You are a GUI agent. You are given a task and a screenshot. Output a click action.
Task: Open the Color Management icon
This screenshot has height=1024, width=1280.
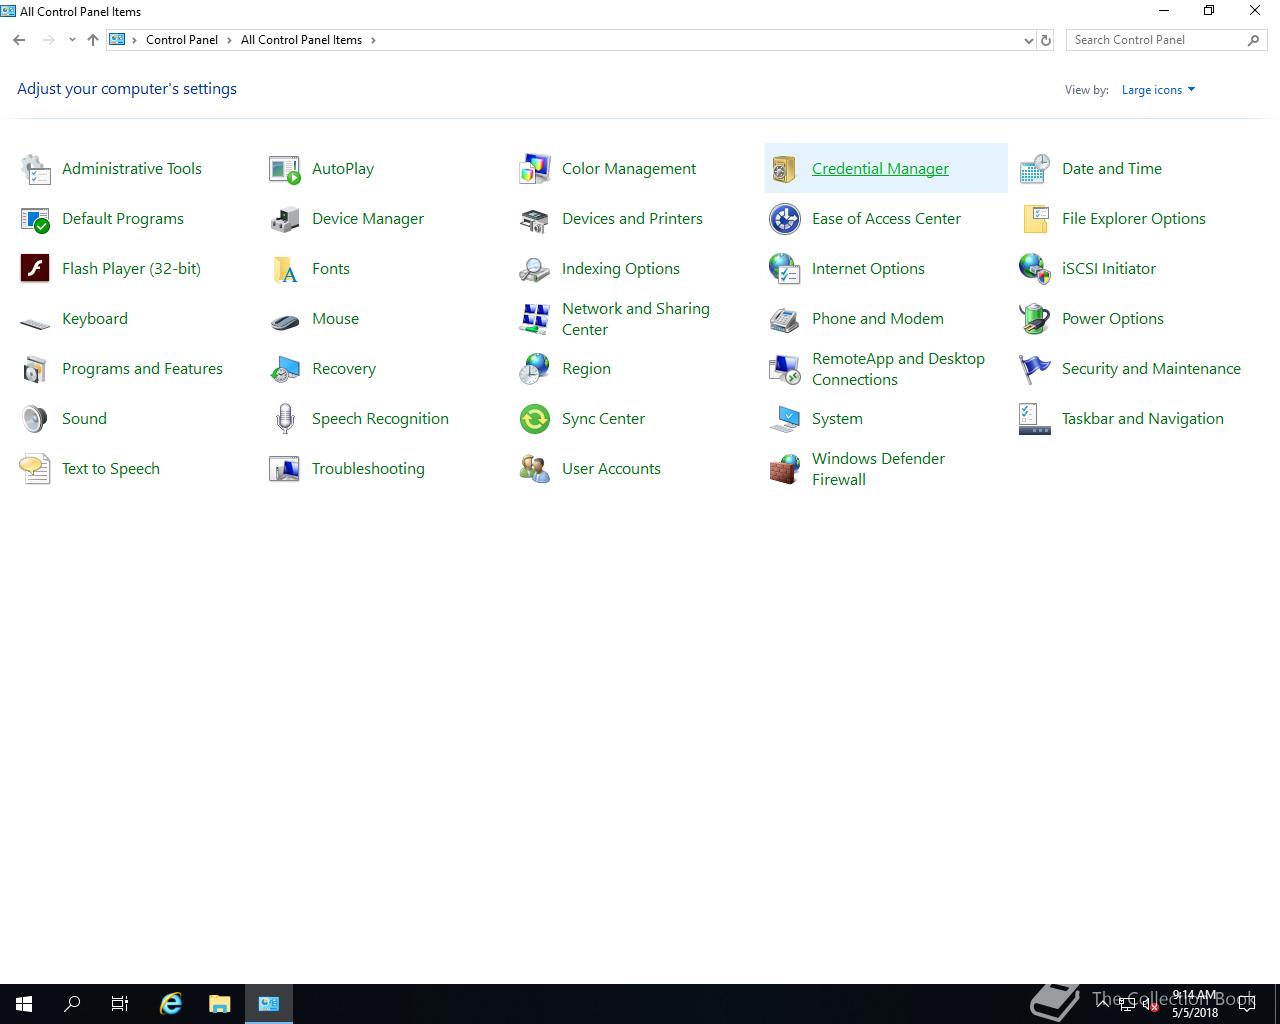click(x=535, y=169)
